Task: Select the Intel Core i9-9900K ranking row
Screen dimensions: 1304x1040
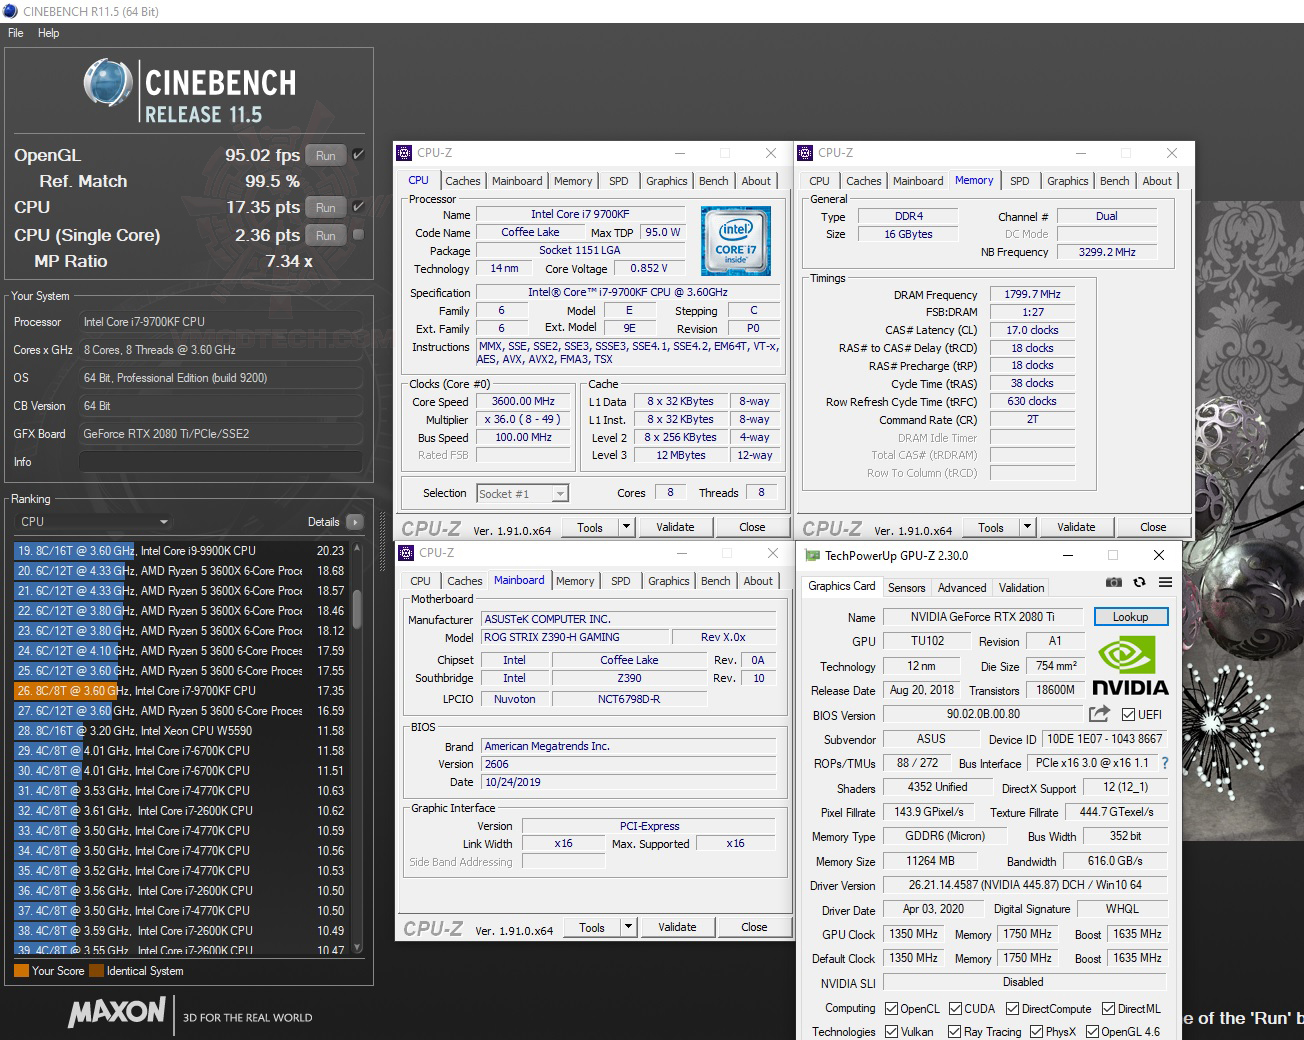Action: (x=180, y=551)
